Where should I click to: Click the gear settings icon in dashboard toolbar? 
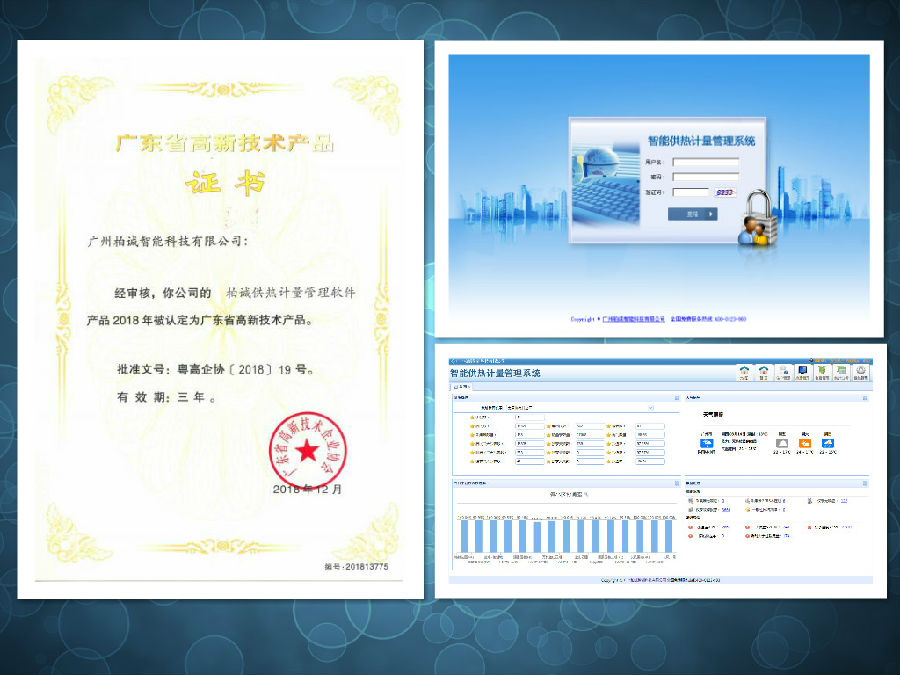point(861,372)
